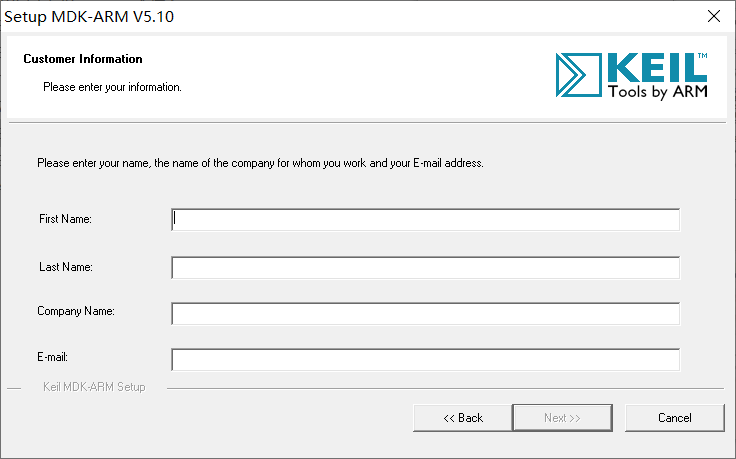Click the First Name input field

[425, 220]
